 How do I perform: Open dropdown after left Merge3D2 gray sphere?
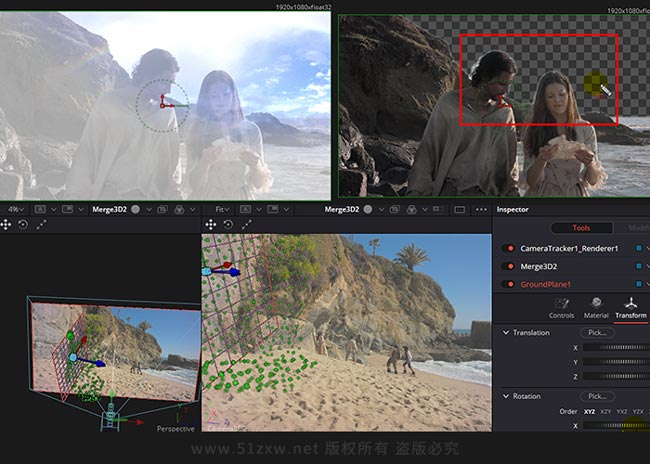148,210
